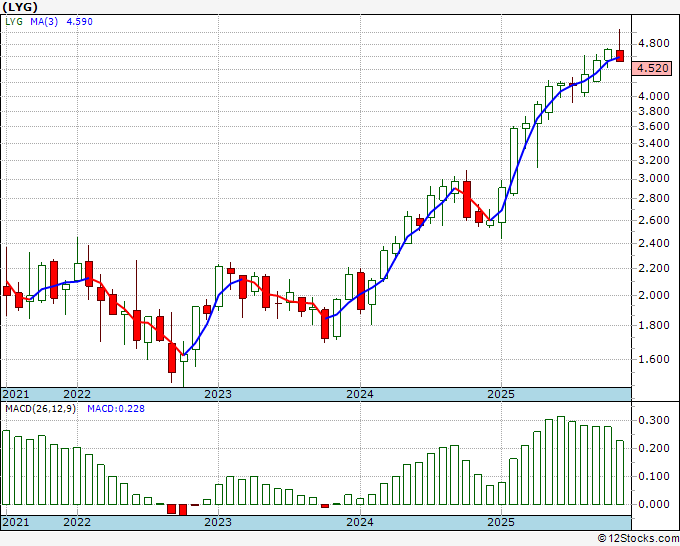
Task: Click 2024 on the price chart time axis
Action: click(360, 394)
